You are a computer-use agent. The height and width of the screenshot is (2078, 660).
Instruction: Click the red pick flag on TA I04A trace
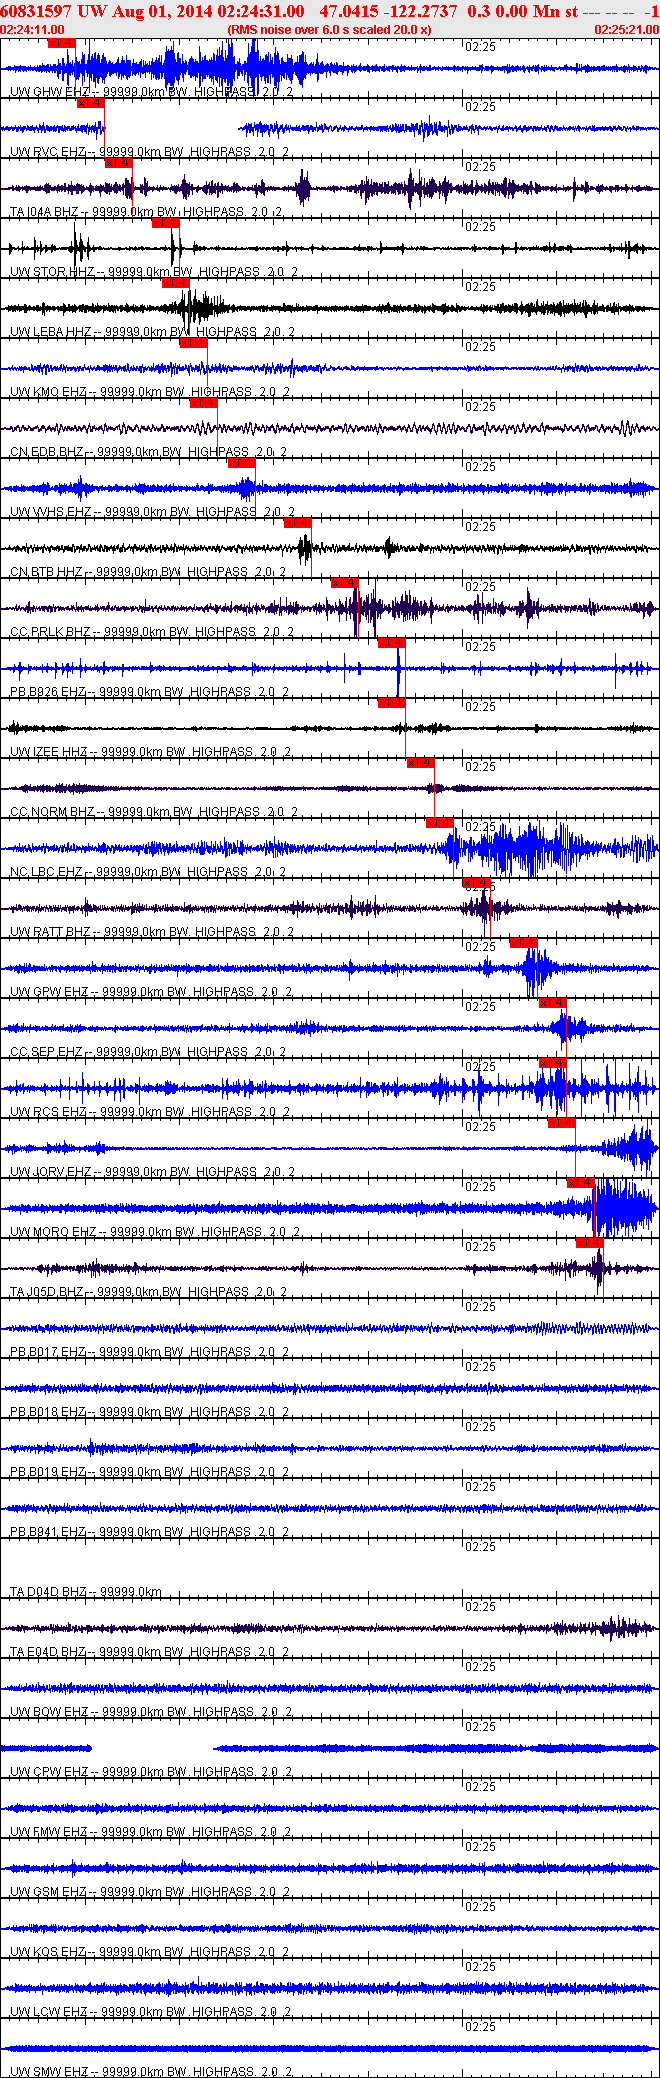(x=119, y=163)
